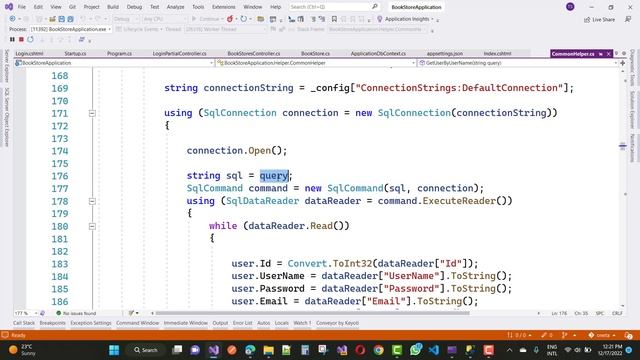The image size is (640, 360).
Task: Open the Immediate Window panel
Action: point(186,323)
